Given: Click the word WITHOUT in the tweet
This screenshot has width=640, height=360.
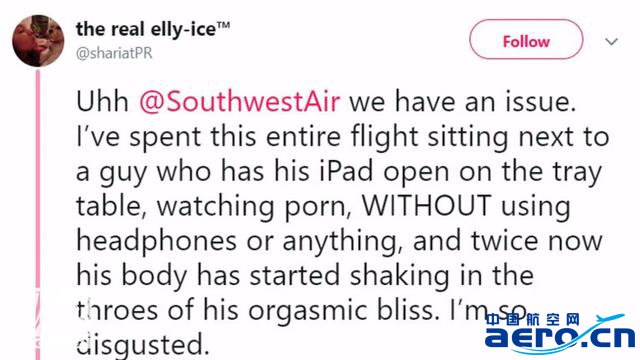Looking at the screenshot, I should (x=426, y=205).
